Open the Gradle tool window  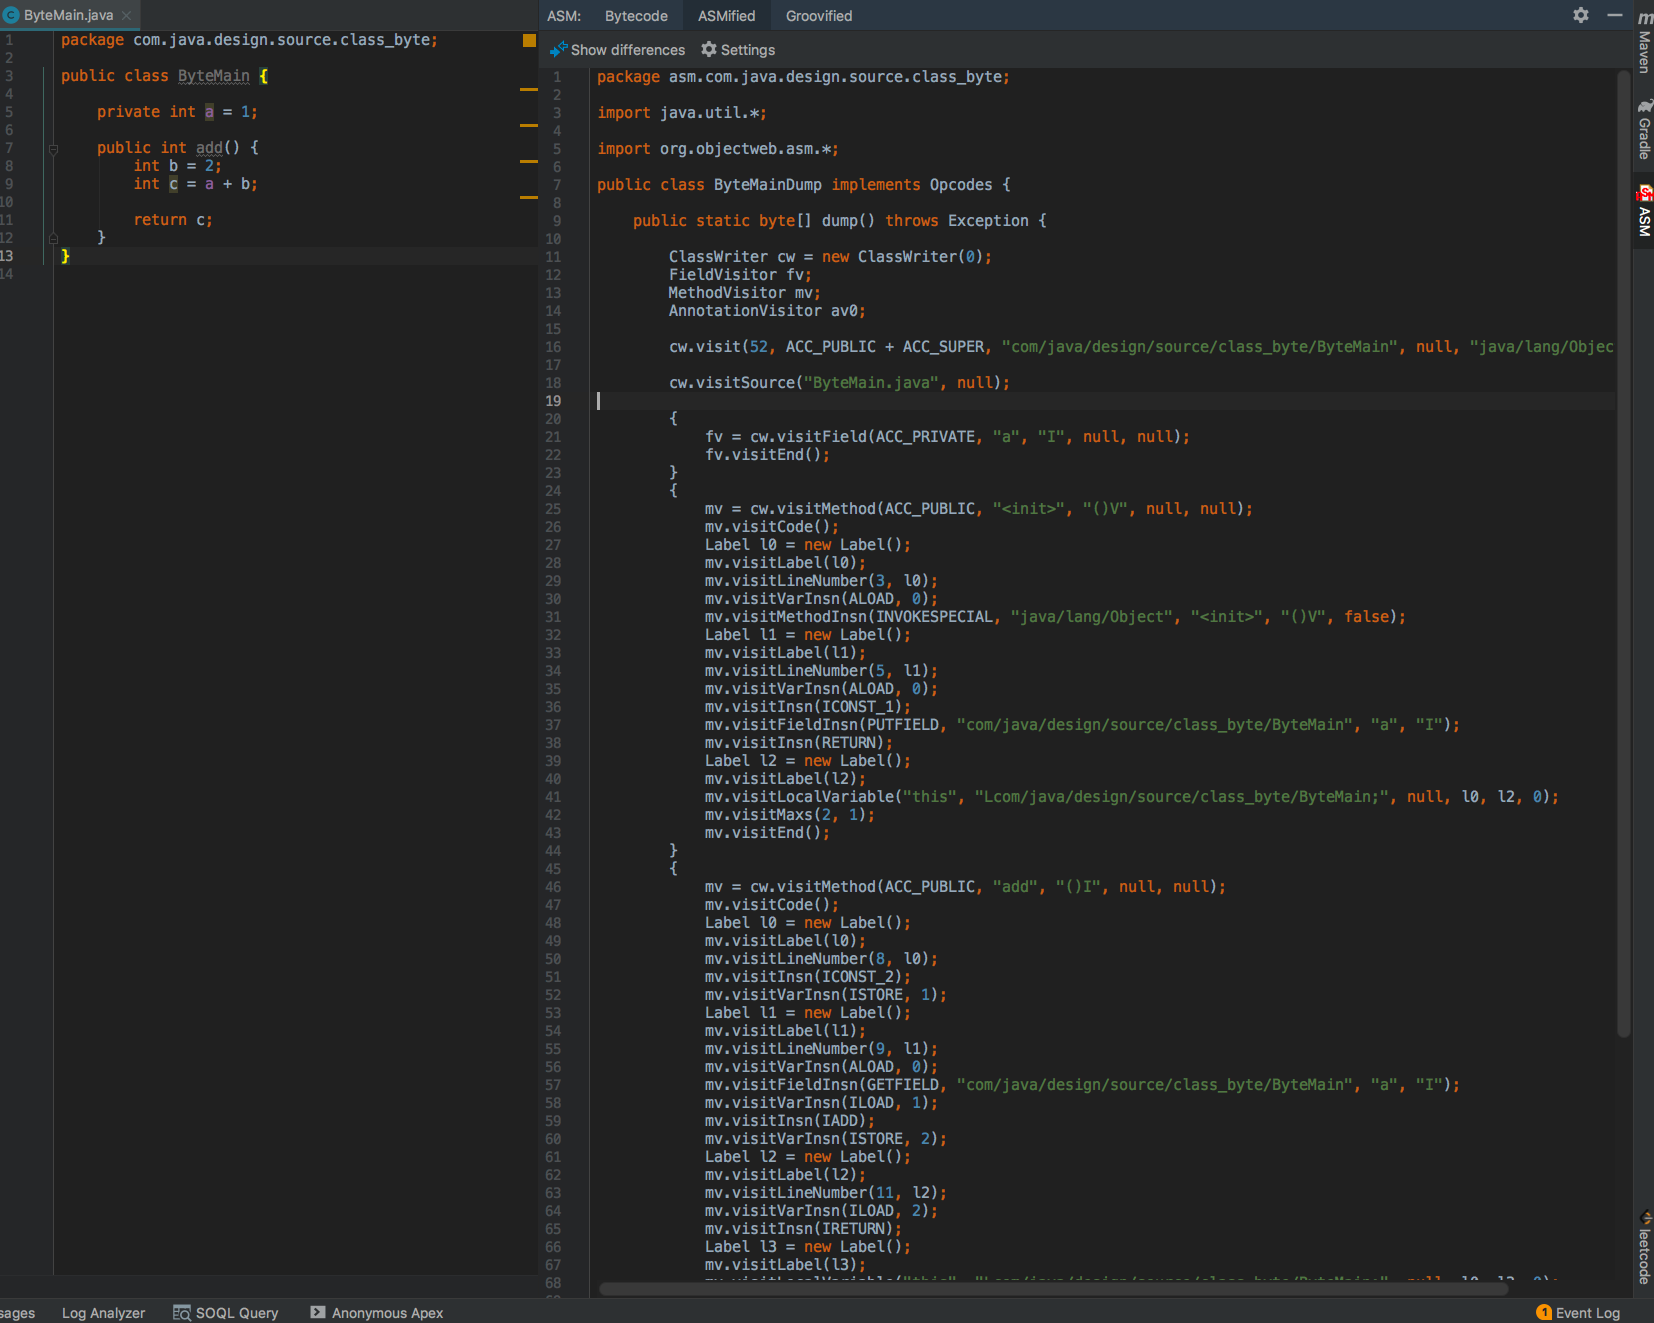pyautogui.click(x=1644, y=130)
